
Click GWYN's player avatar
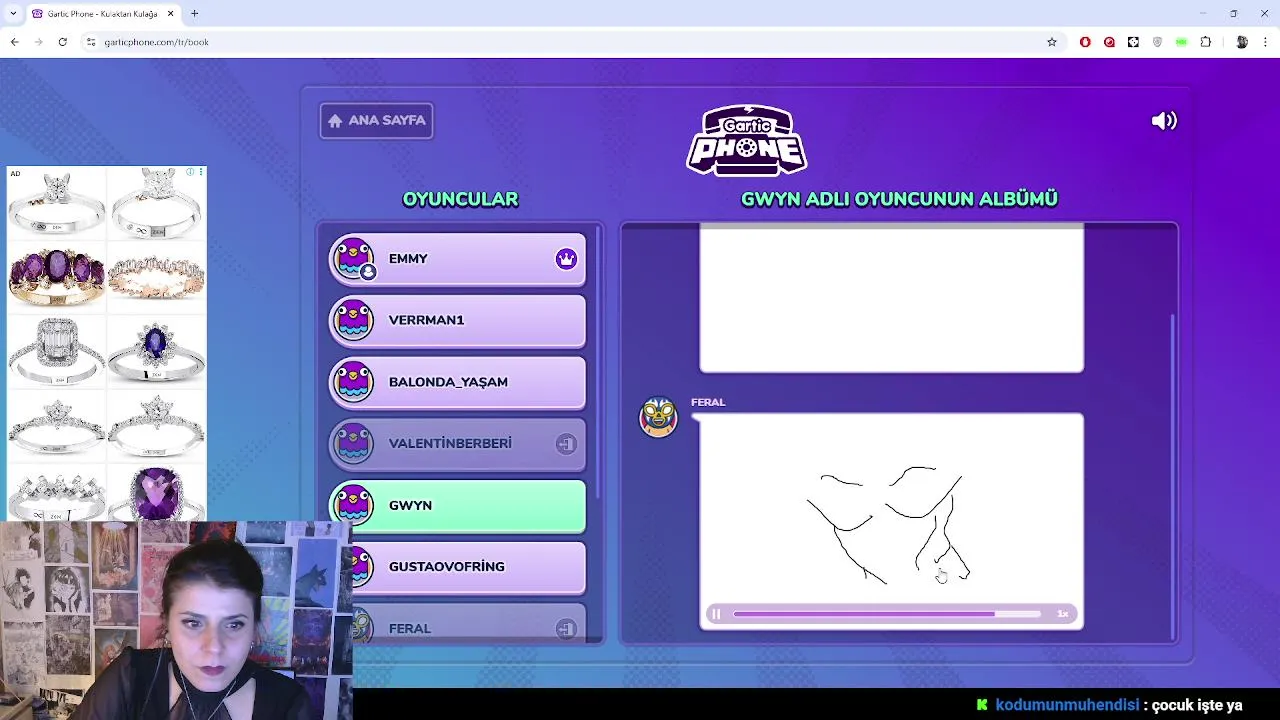(354, 505)
